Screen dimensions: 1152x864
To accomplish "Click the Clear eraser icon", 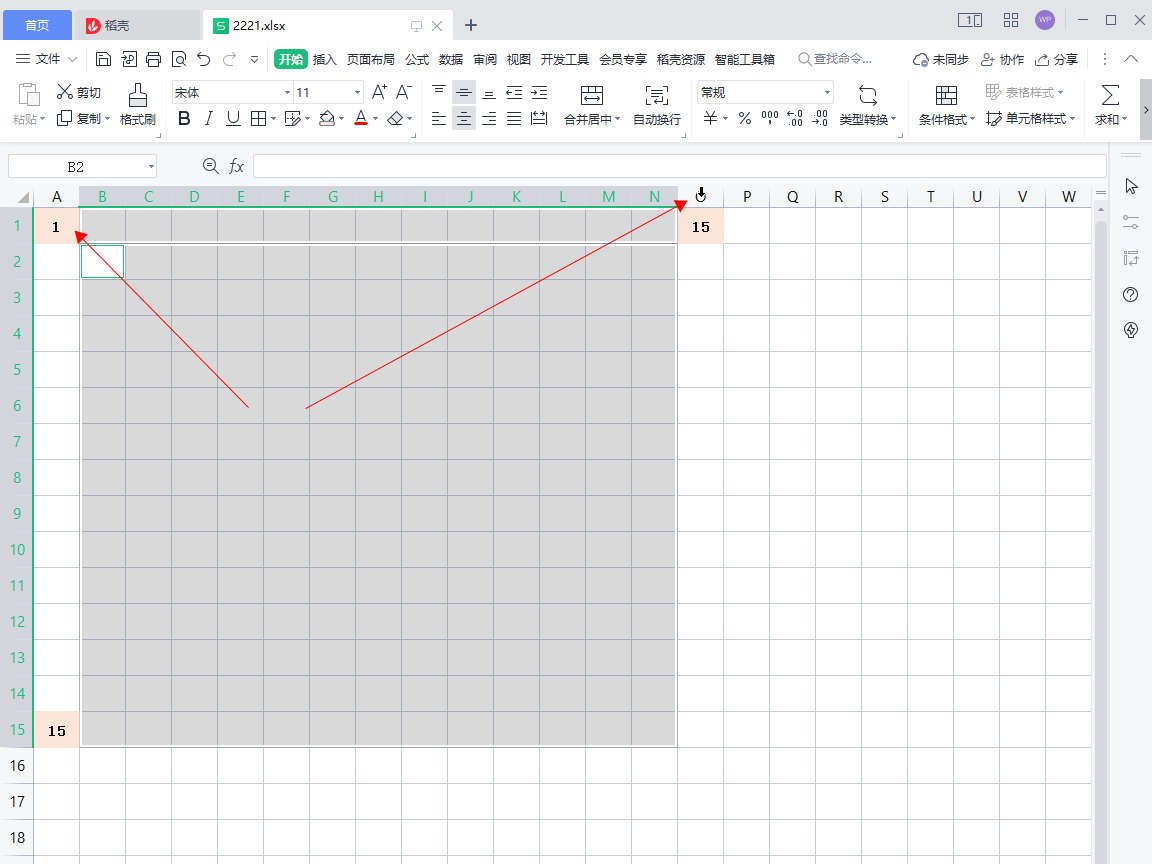I will [x=395, y=118].
